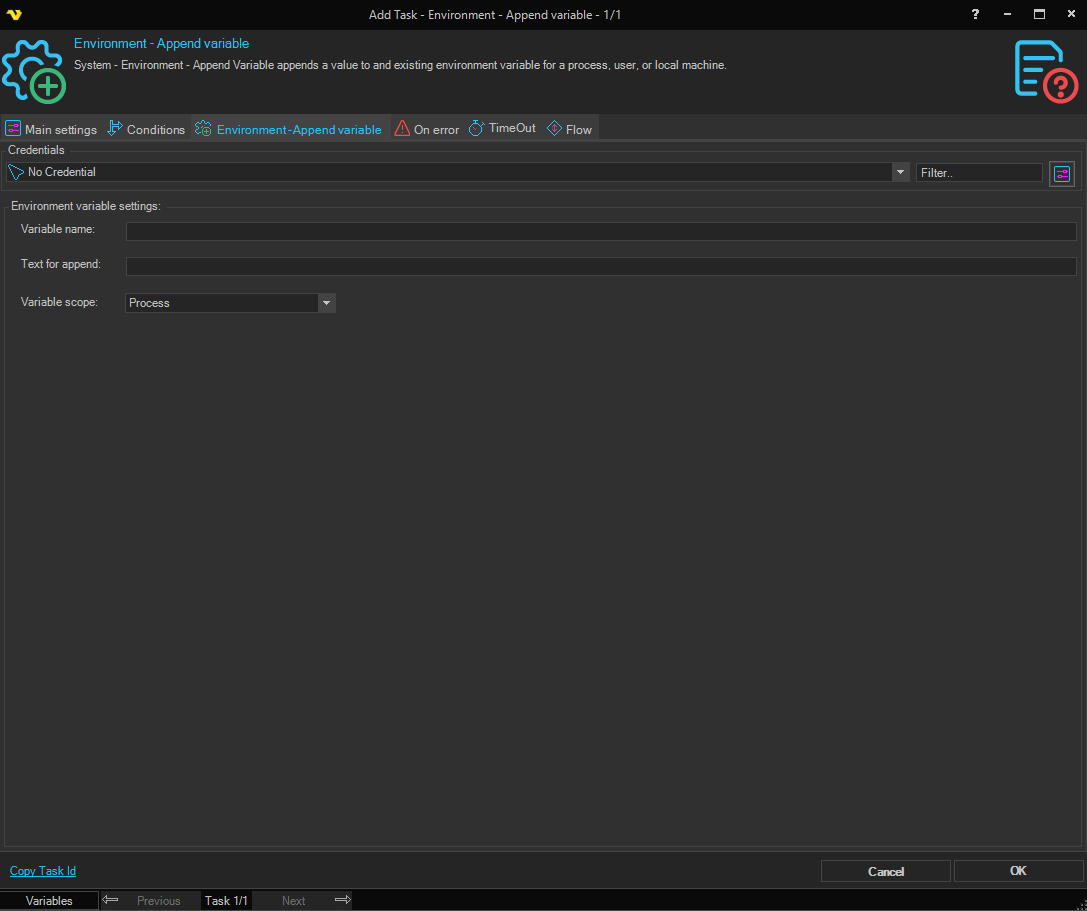Click the left arrow Previous icon
This screenshot has height=911, width=1087.
(111, 900)
